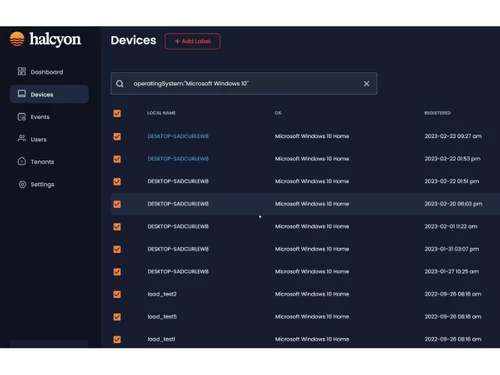Screen dimensions: 500x375
Task: Clear the search query with X
Action: pyautogui.click(x=366, y=84)
